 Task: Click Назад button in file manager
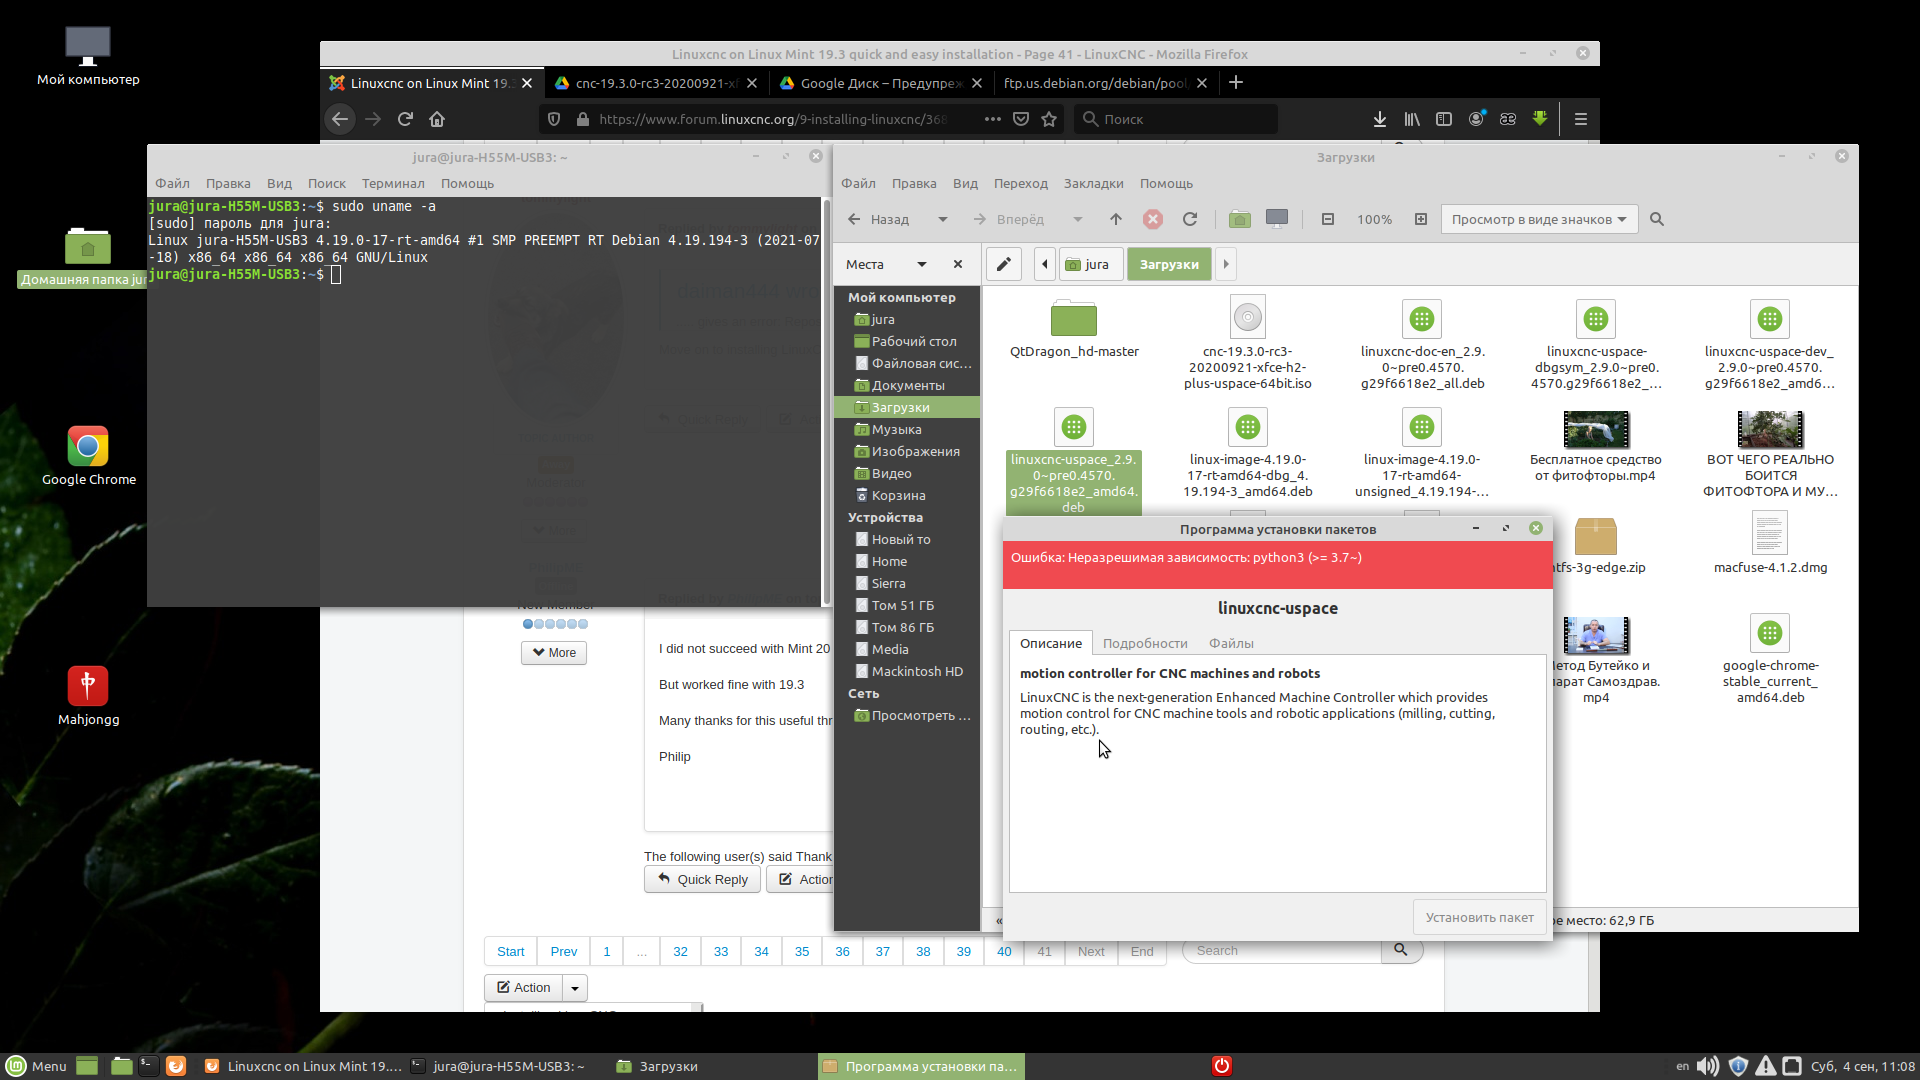879,219
